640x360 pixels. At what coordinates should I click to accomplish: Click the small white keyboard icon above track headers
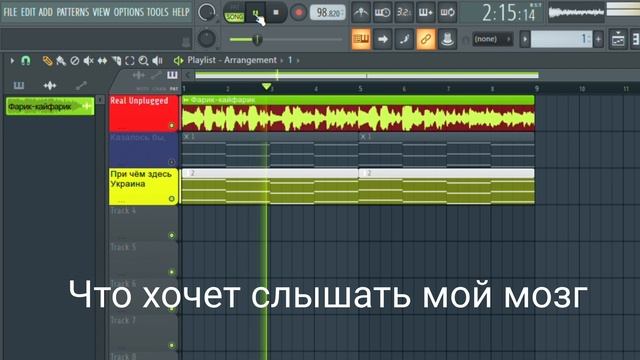(172, 75)
